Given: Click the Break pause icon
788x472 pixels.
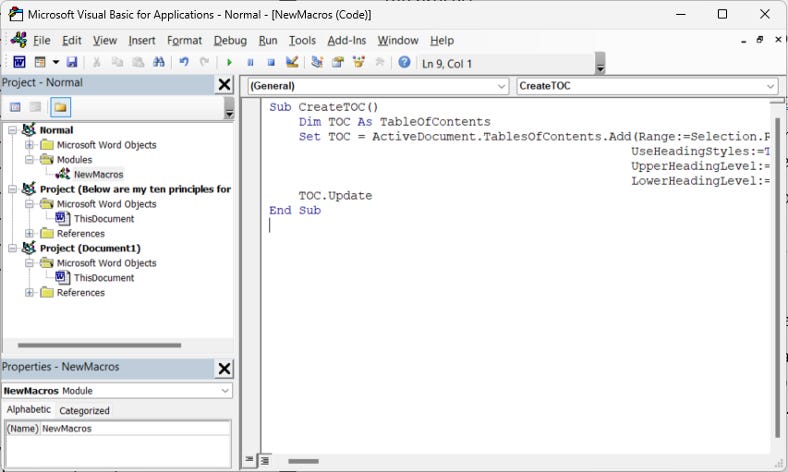Looking at the screenshot, I should click(x=250, y=62).
